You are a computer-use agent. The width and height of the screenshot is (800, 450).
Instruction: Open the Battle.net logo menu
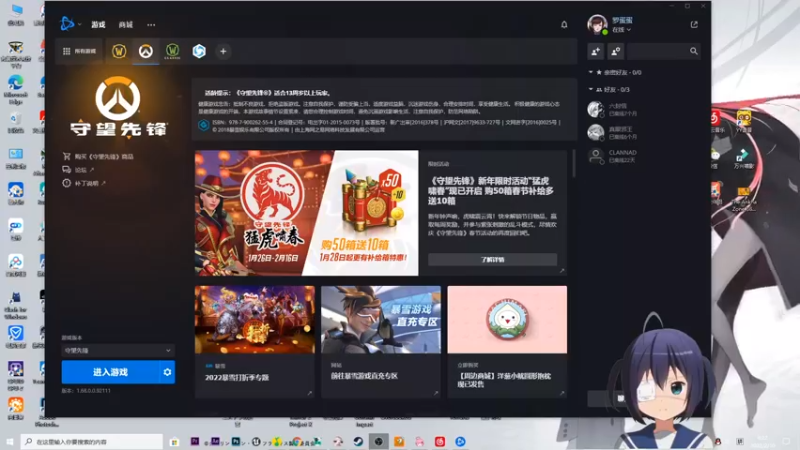point(68,23)
